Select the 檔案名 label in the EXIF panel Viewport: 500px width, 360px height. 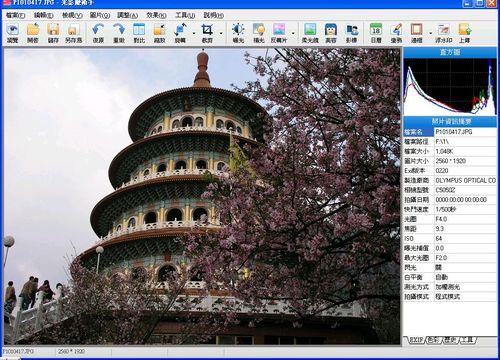(x=419, y=132)
